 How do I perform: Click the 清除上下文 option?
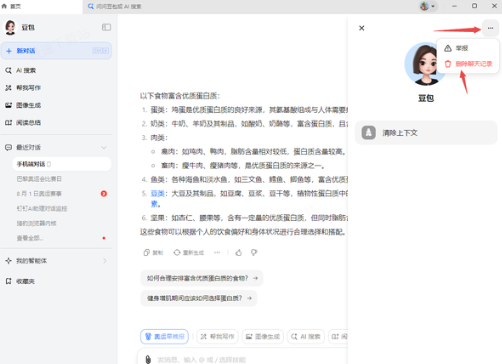coord(426,133)
